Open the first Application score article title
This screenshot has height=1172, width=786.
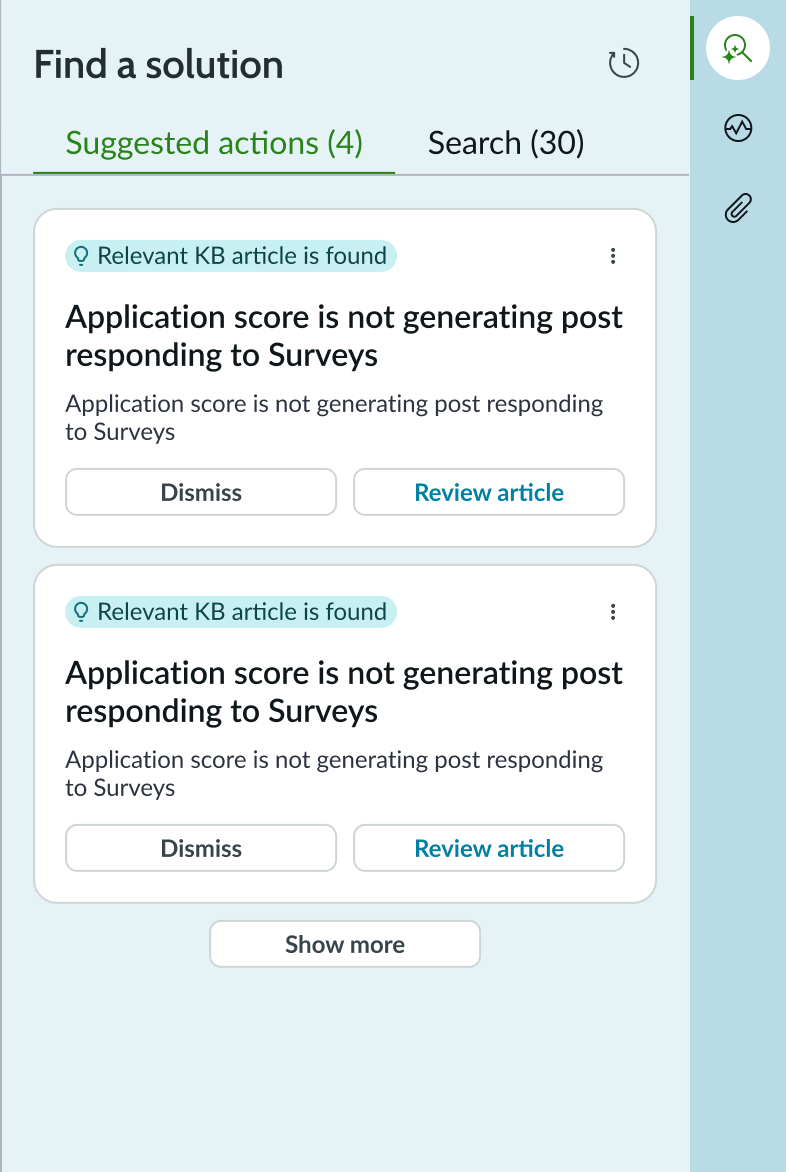[x=344, y=335]
